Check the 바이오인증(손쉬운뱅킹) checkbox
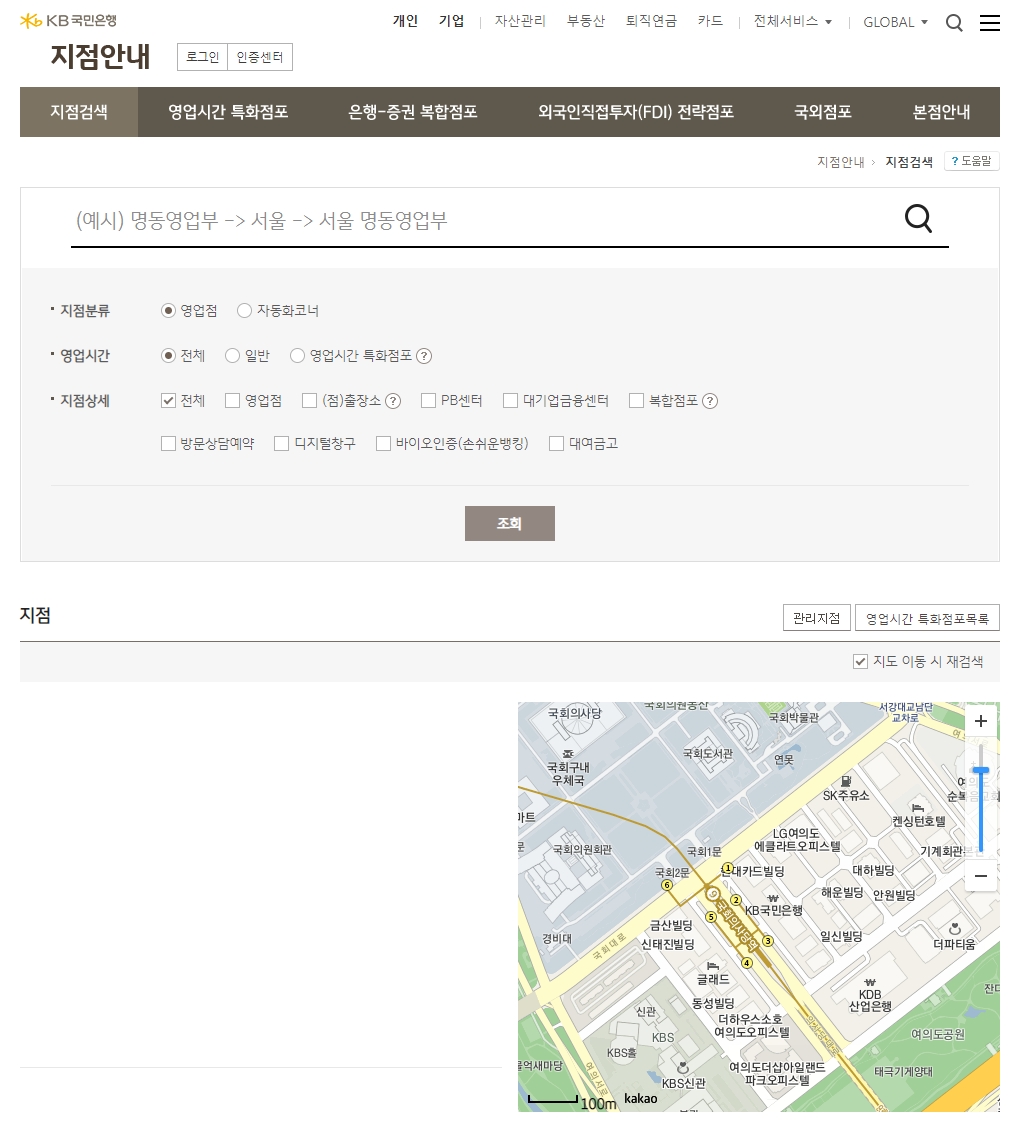Screen dimensions: 1025x1131 point(383,444)
